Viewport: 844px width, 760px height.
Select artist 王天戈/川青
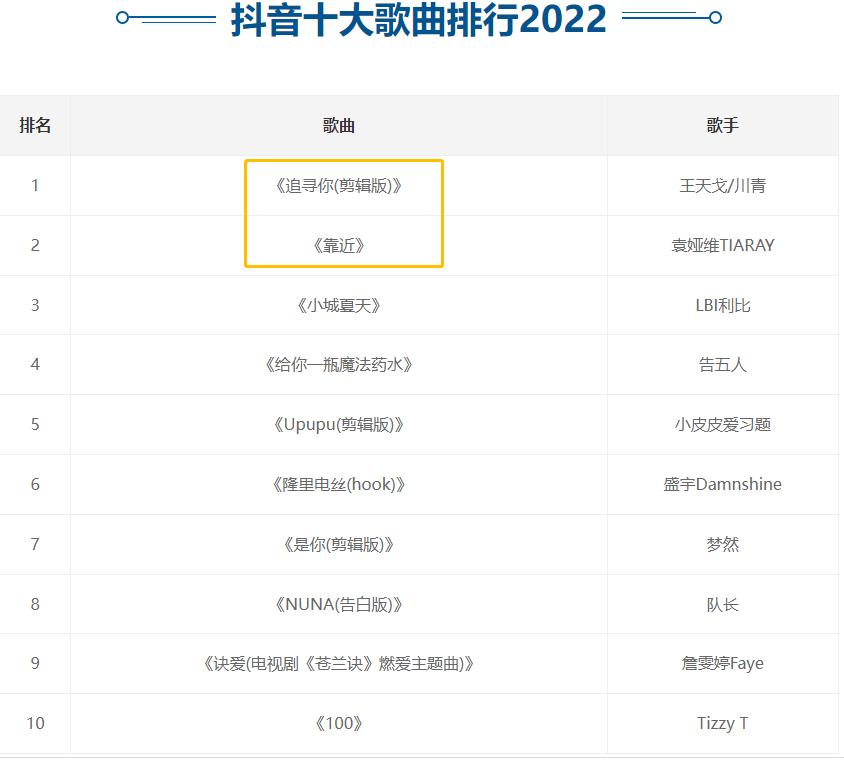[723, 185]
